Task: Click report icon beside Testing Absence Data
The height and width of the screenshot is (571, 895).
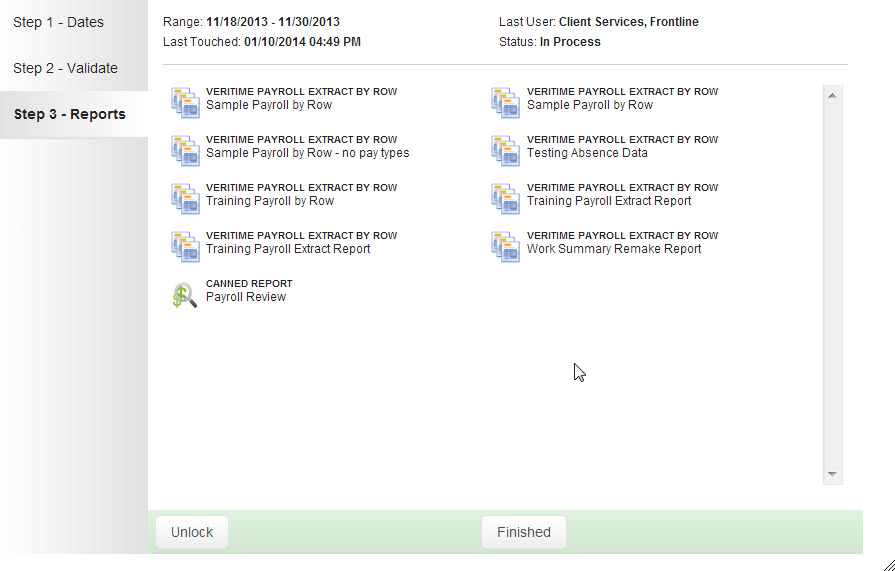Action: pyautogui.click(x=506, y=151)
